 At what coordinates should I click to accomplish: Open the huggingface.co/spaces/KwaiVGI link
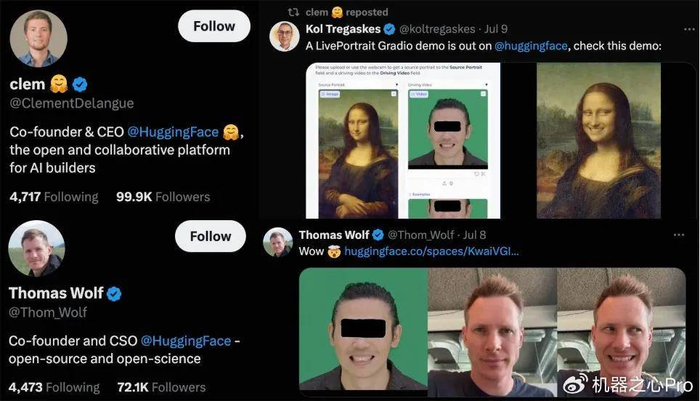tap(431, 251)
